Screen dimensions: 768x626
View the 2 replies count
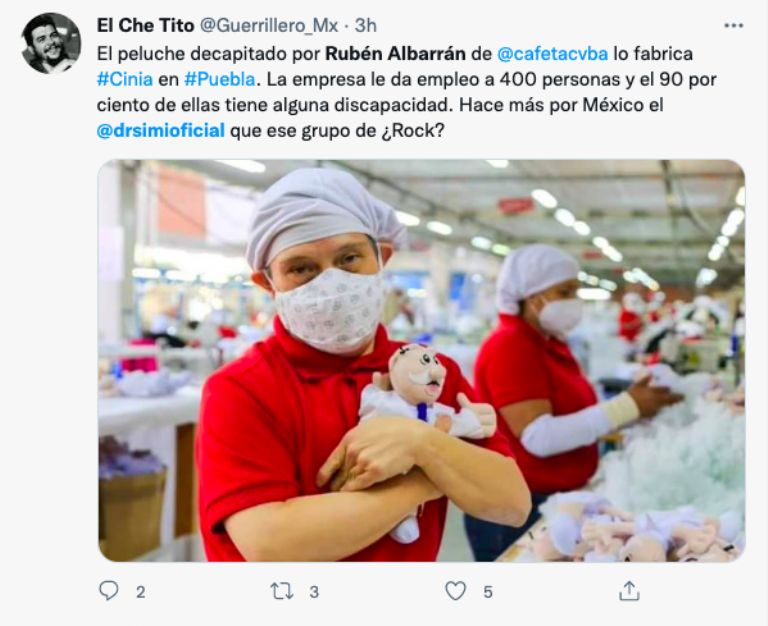coord(141,592)
